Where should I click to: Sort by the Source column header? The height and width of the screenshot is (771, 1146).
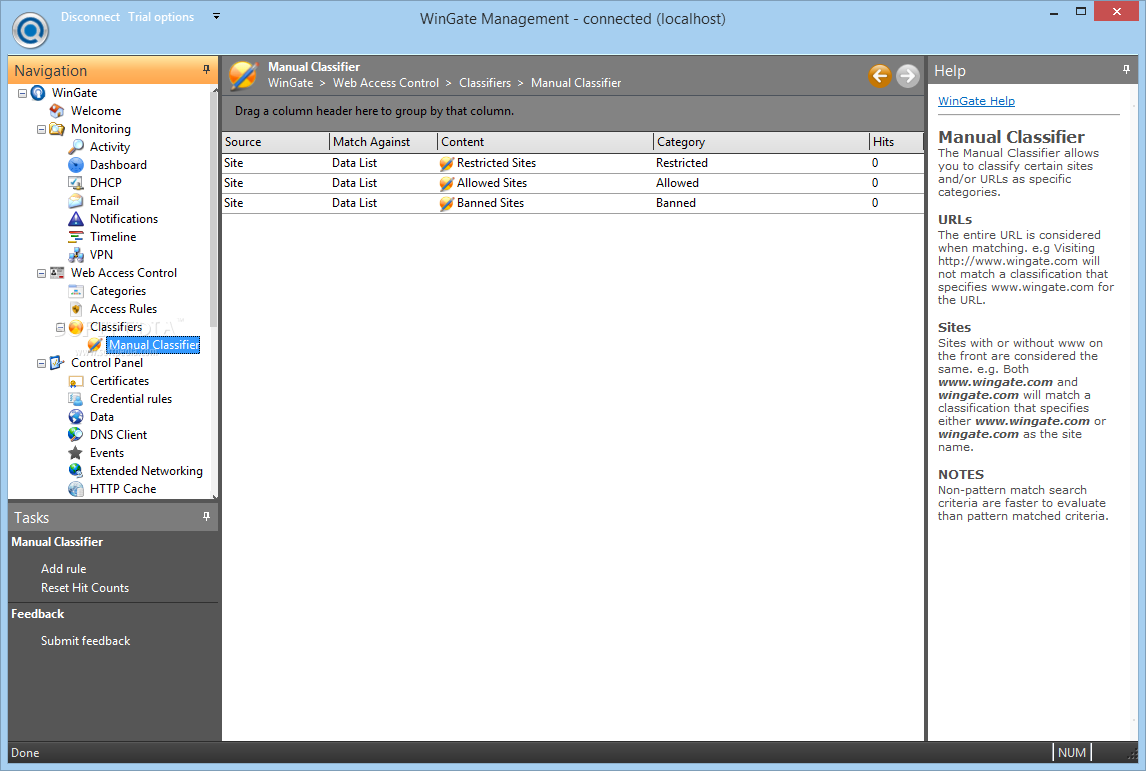point(276,142)
